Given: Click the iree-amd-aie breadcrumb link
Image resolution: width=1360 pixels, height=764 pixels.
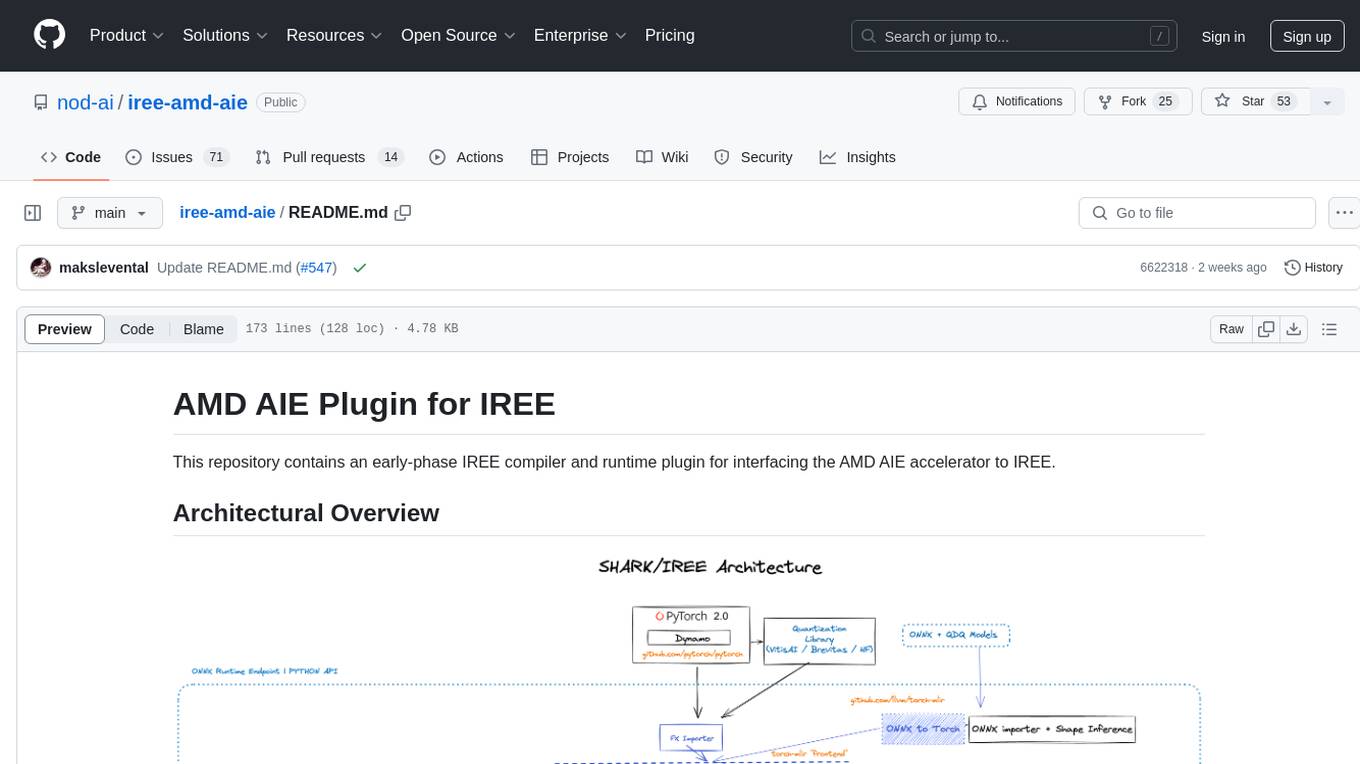Looking at the screenshot, I should [227, 213].
